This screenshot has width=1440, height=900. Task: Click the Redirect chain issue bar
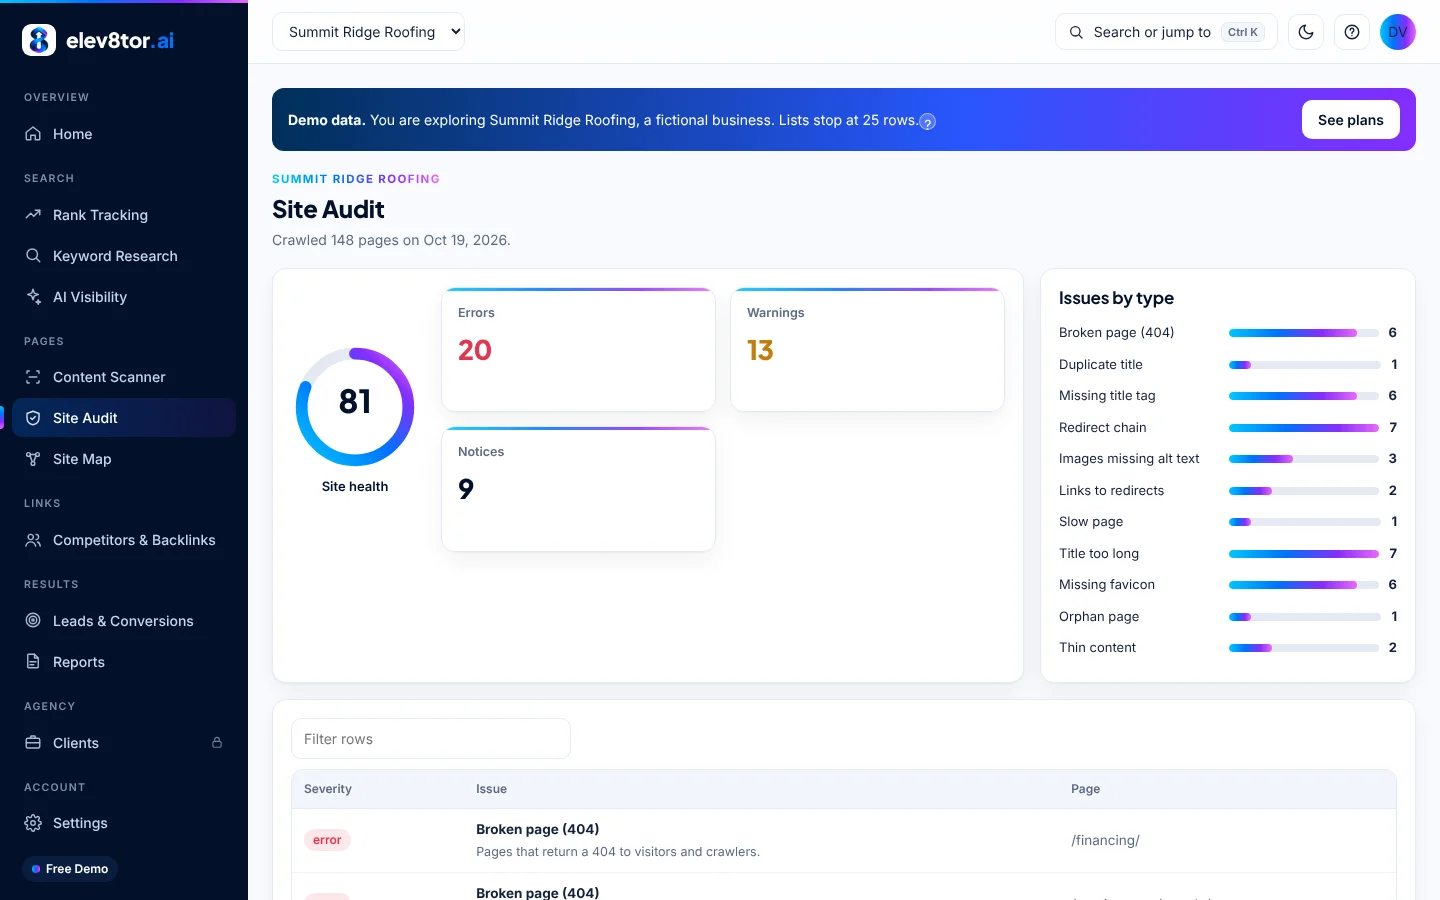tap(1304, 428)
